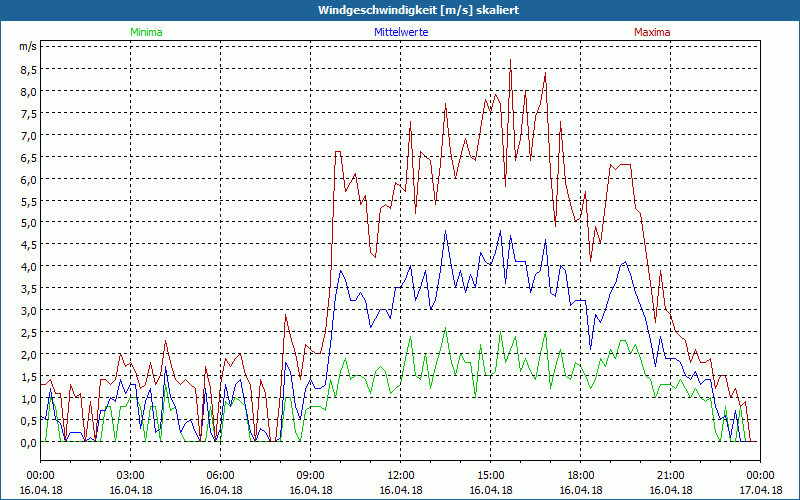Click the highest red Maxima peak near 15:40
Image resolution: width=800 pixels, height=500 pixels.
tap(510, 60)
